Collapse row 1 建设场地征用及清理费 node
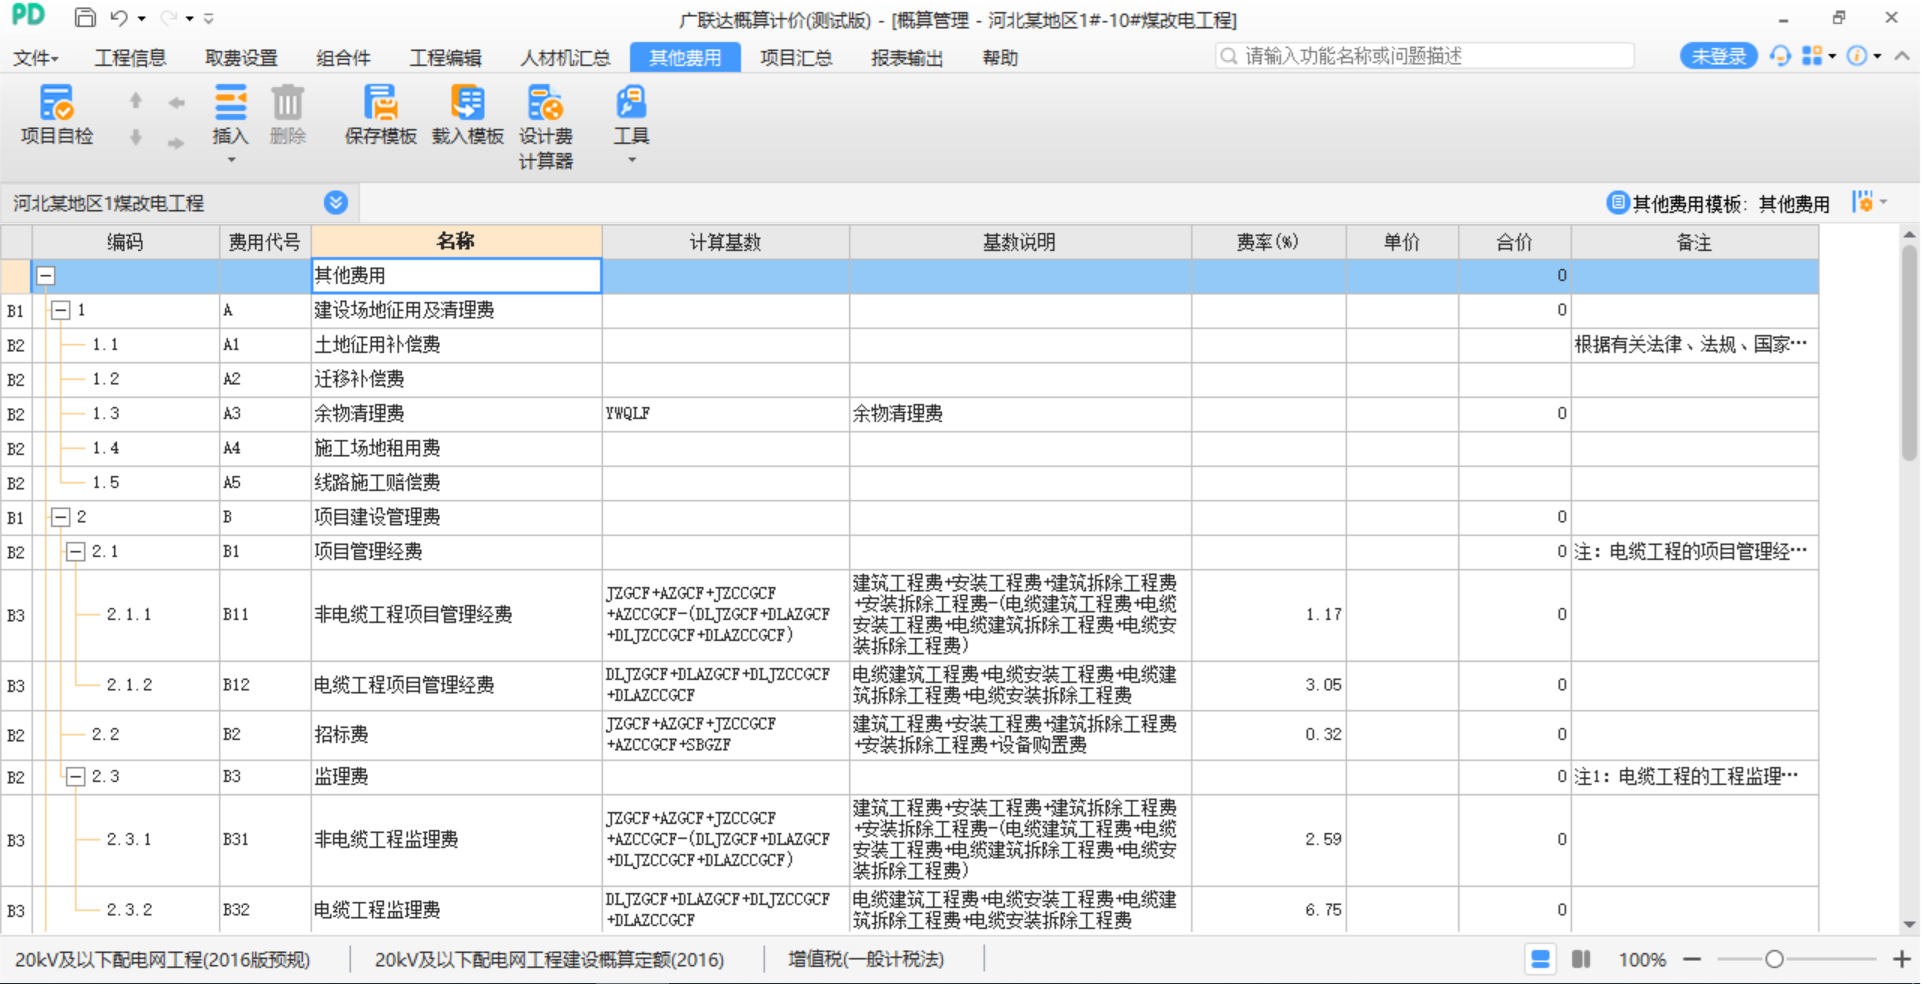 (x=61, y=311)
